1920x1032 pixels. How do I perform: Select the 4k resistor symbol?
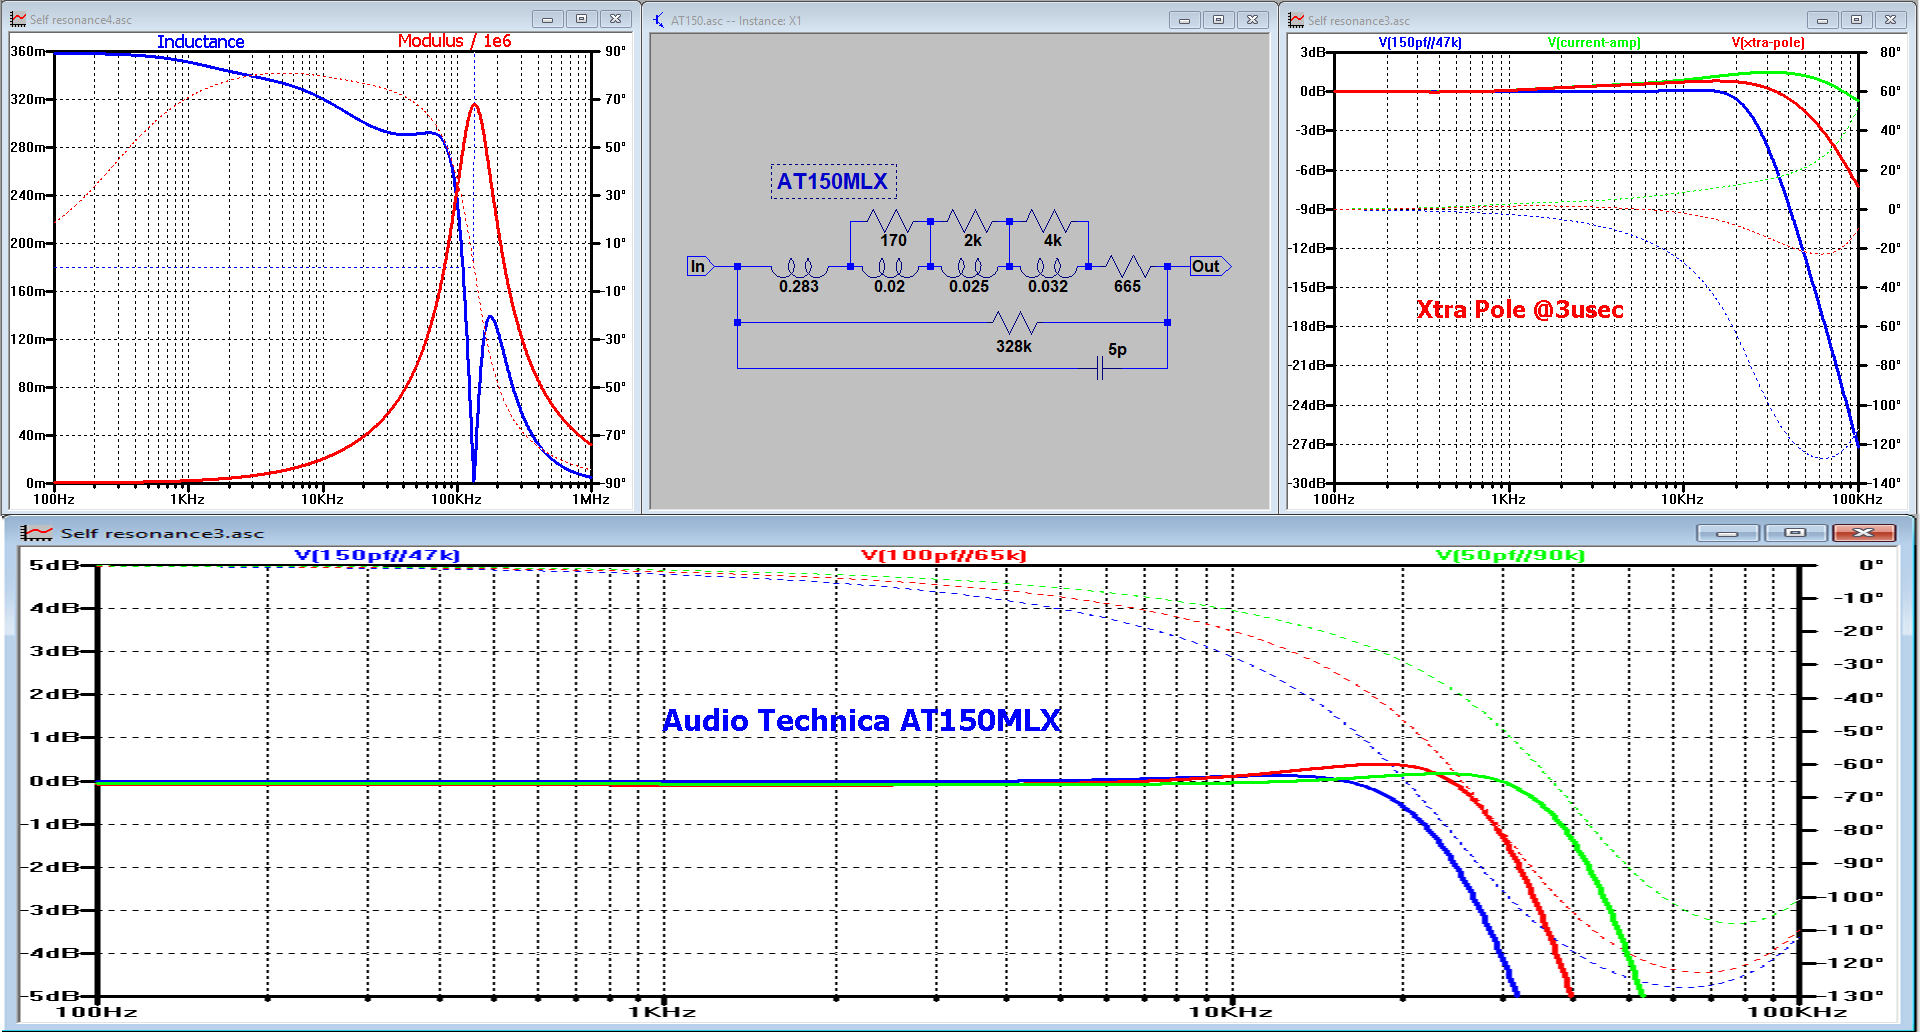1049,220
